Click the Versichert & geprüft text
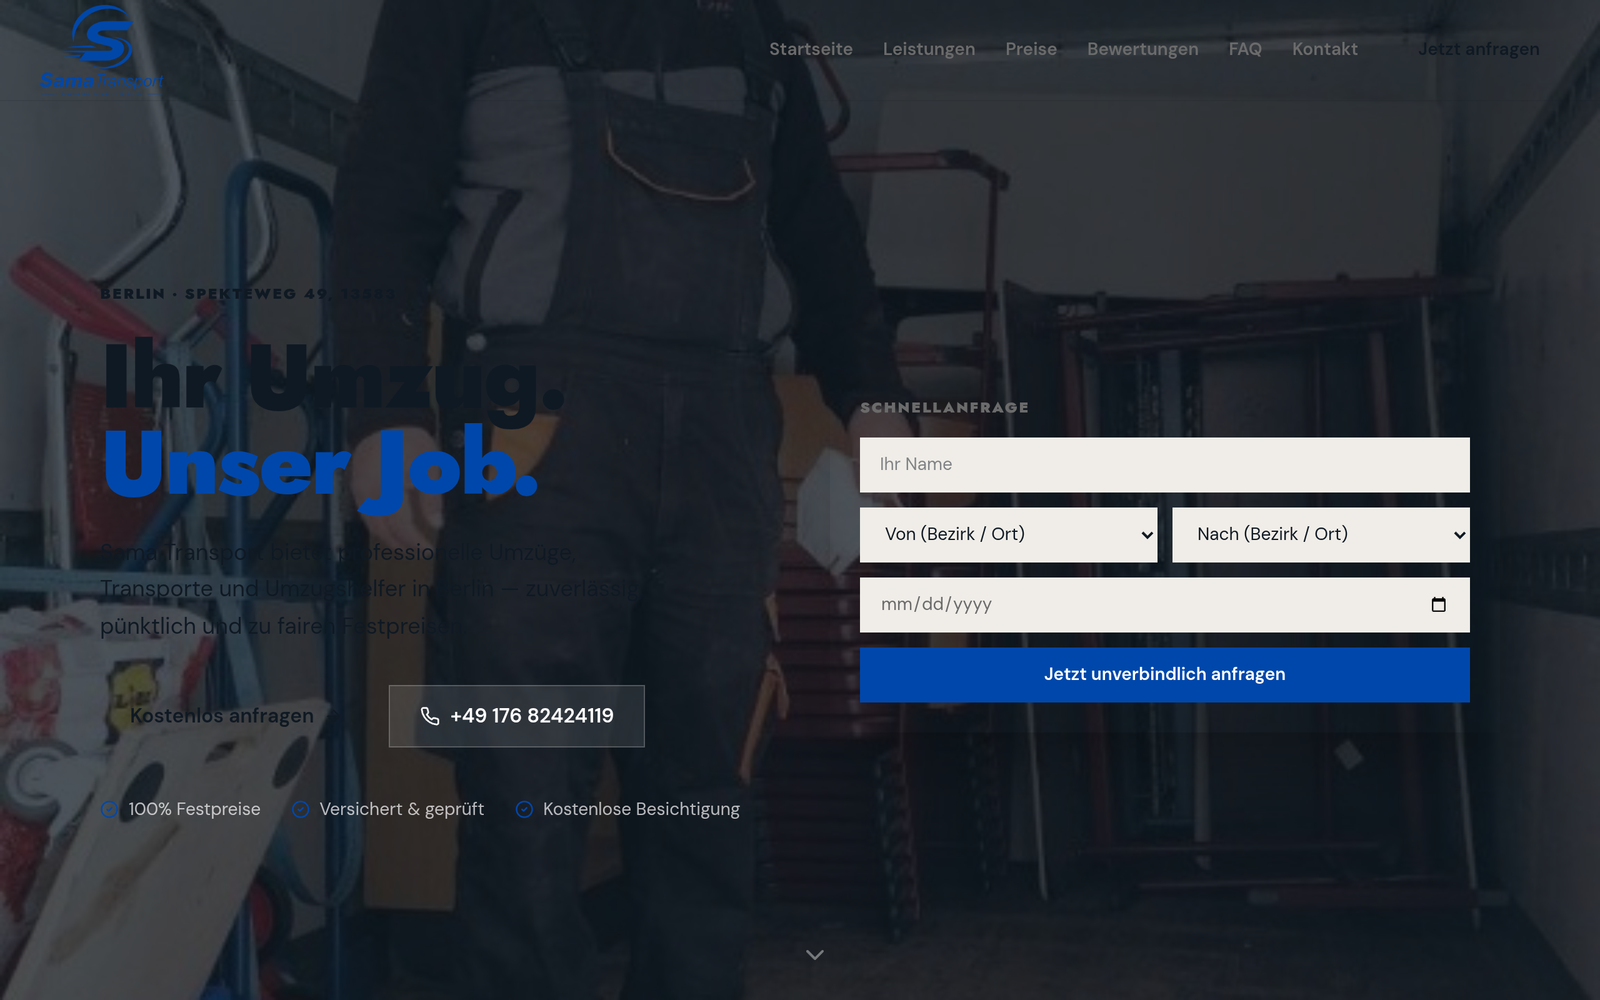The height and width of the screenshot is (1000, 1600). pos(402,809)
